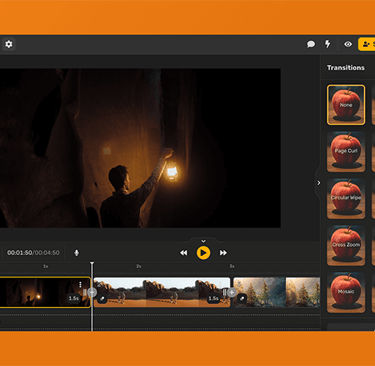
Task: Play the video with the yellow play button
Action: point(203,253)
